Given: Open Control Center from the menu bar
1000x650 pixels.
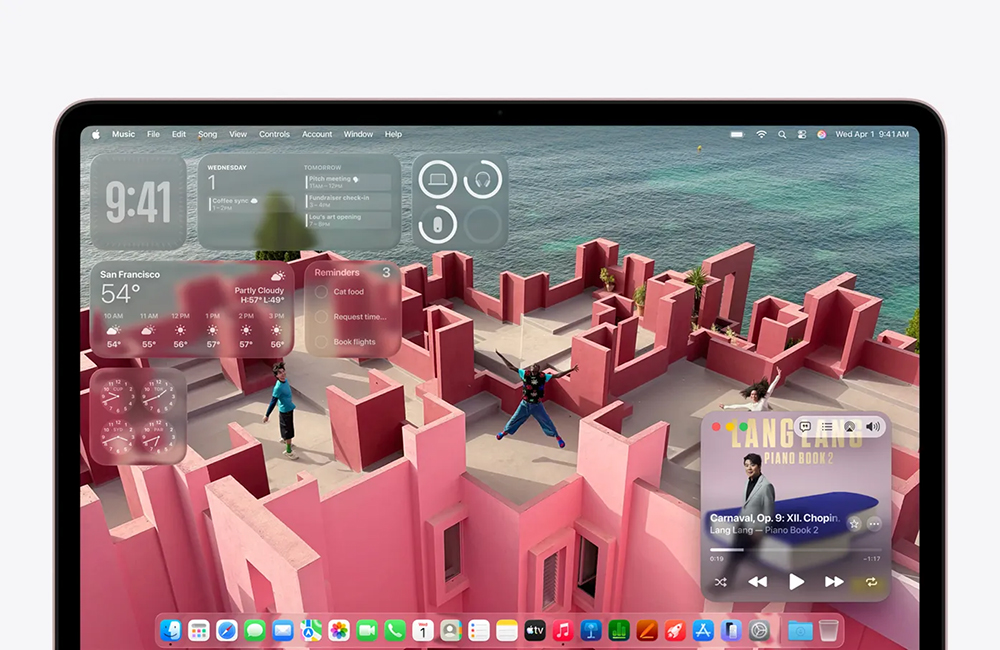Looking at the screenshot, I should (x=803, y=134).
